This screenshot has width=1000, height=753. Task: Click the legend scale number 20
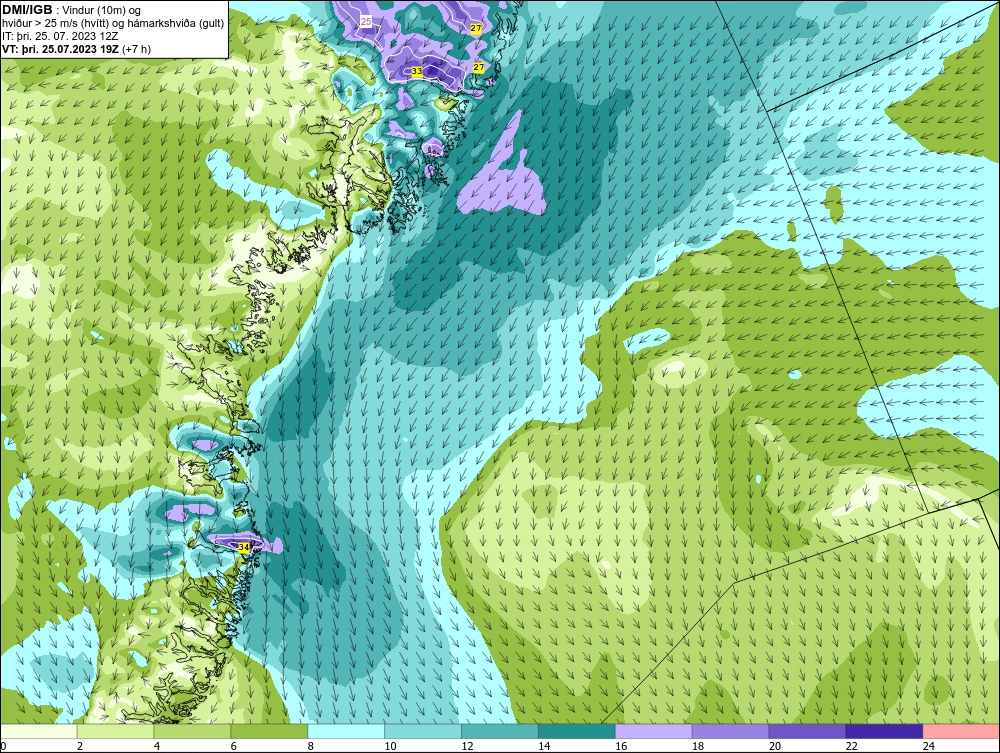775,746
